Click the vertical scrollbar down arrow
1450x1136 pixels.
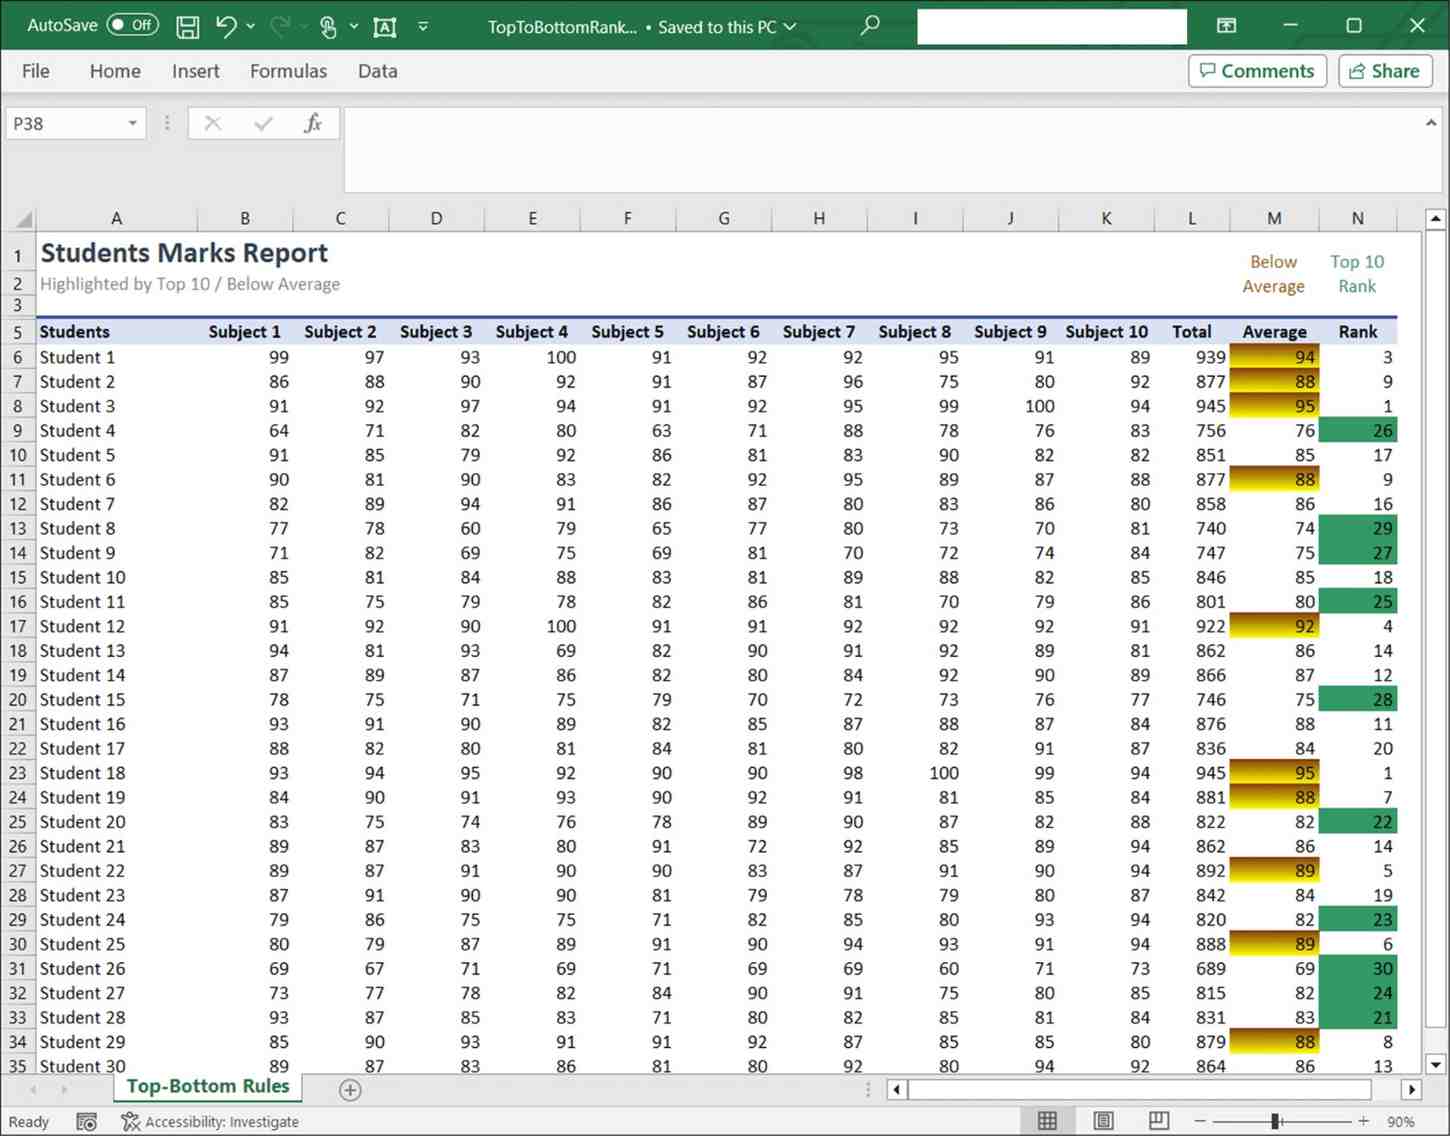pos(1435,1065)
